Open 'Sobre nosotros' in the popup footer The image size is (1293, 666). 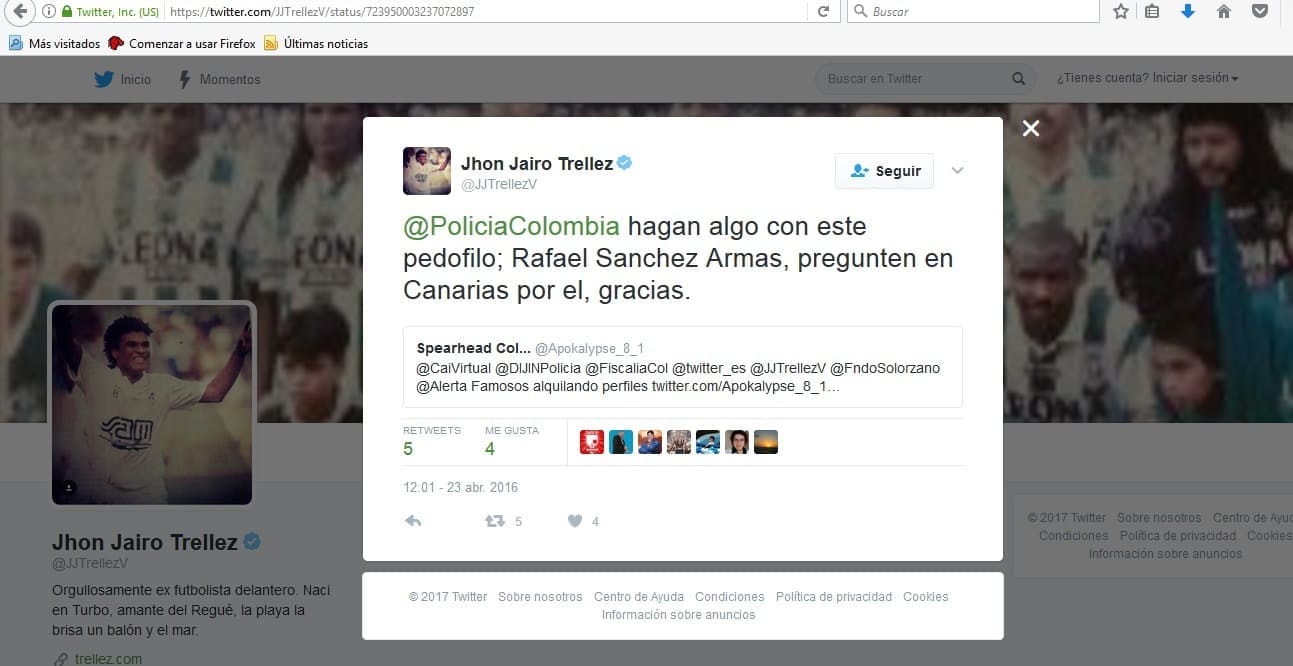(x=540, y=597)
